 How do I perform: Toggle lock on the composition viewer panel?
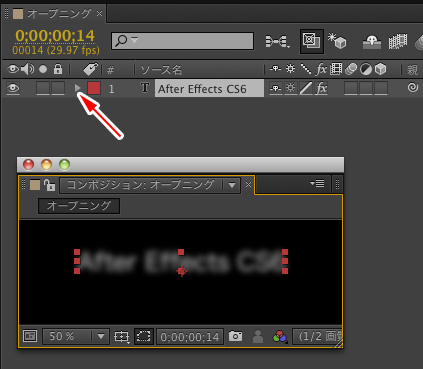pyautogui.click(x=49, y=185)
